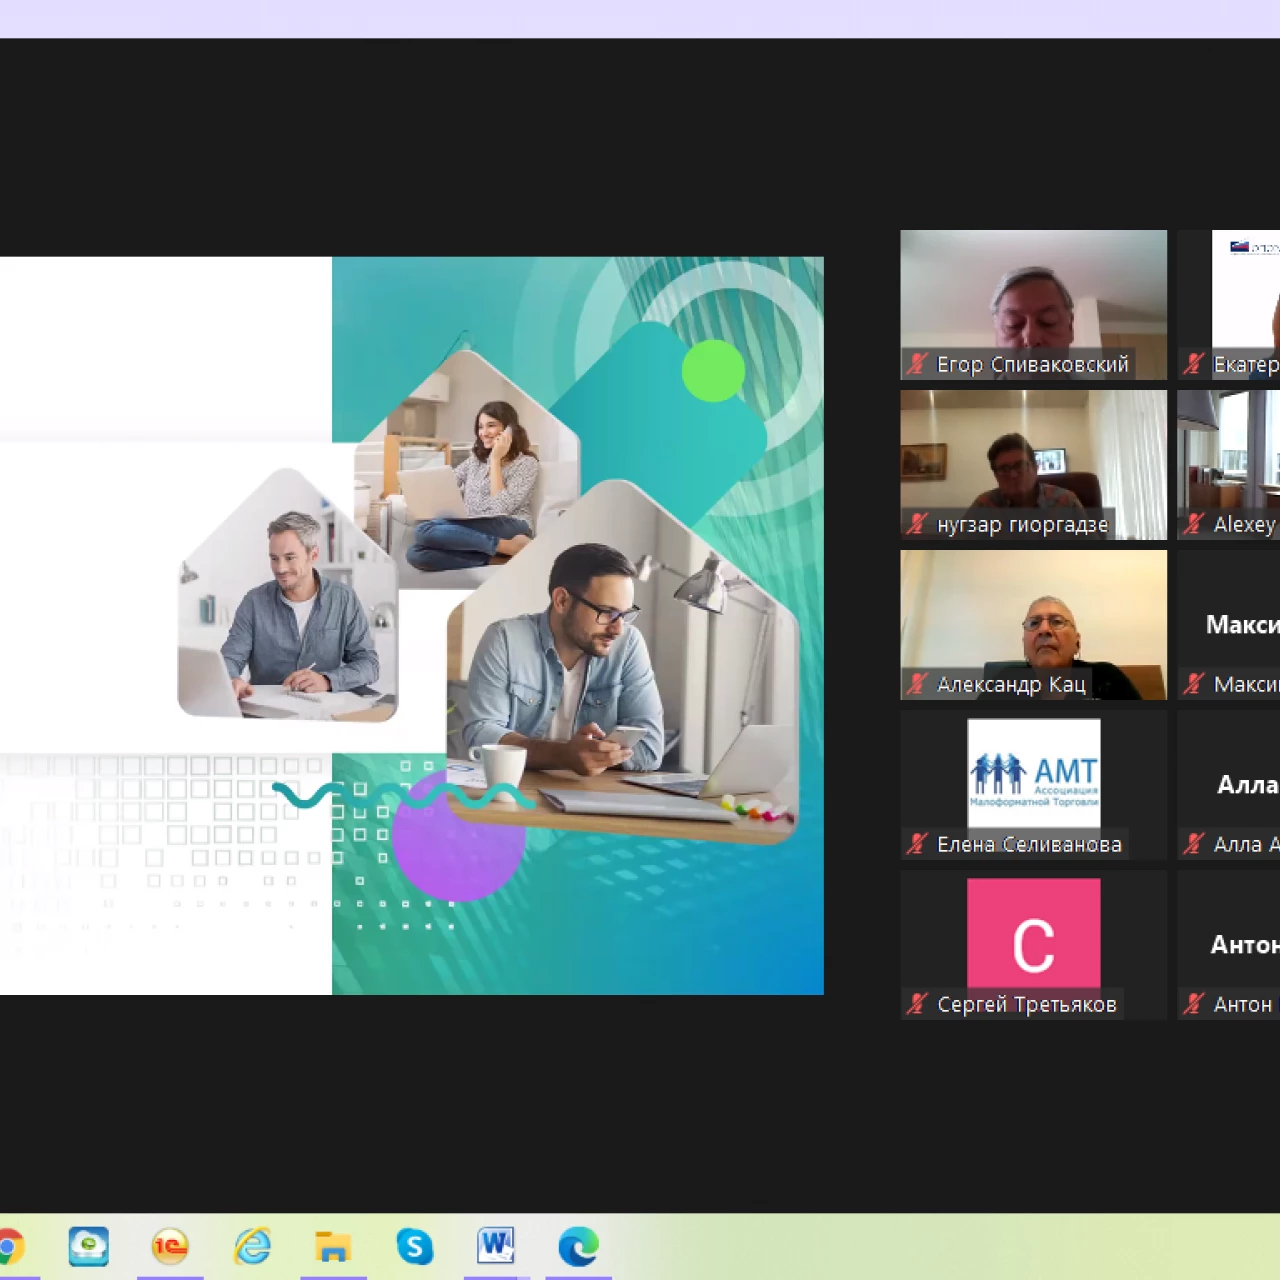Switch to Skype in the taskbar
This screenshot has height=1280, width=1280.
pyautogui.click(x=415, y=1247)
